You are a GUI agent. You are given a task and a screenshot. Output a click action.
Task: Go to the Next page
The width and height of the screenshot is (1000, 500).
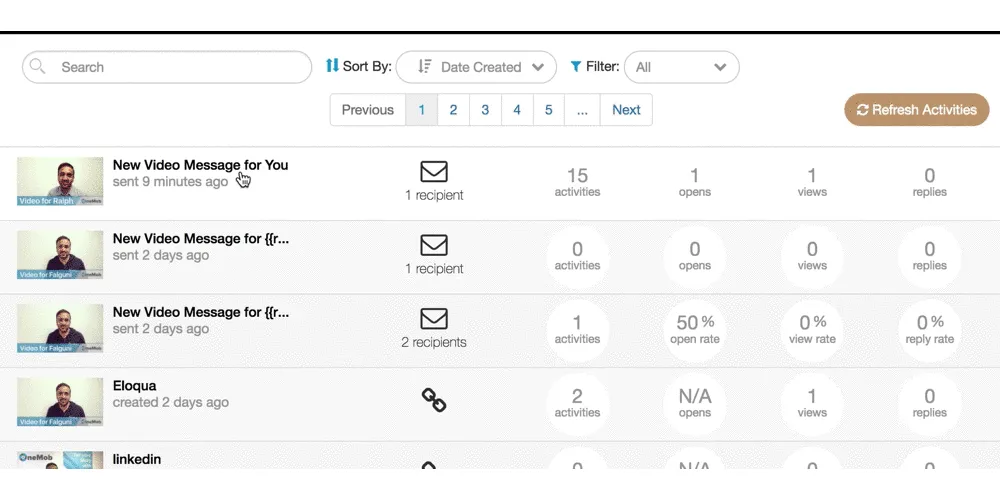(x=626, y=110)
